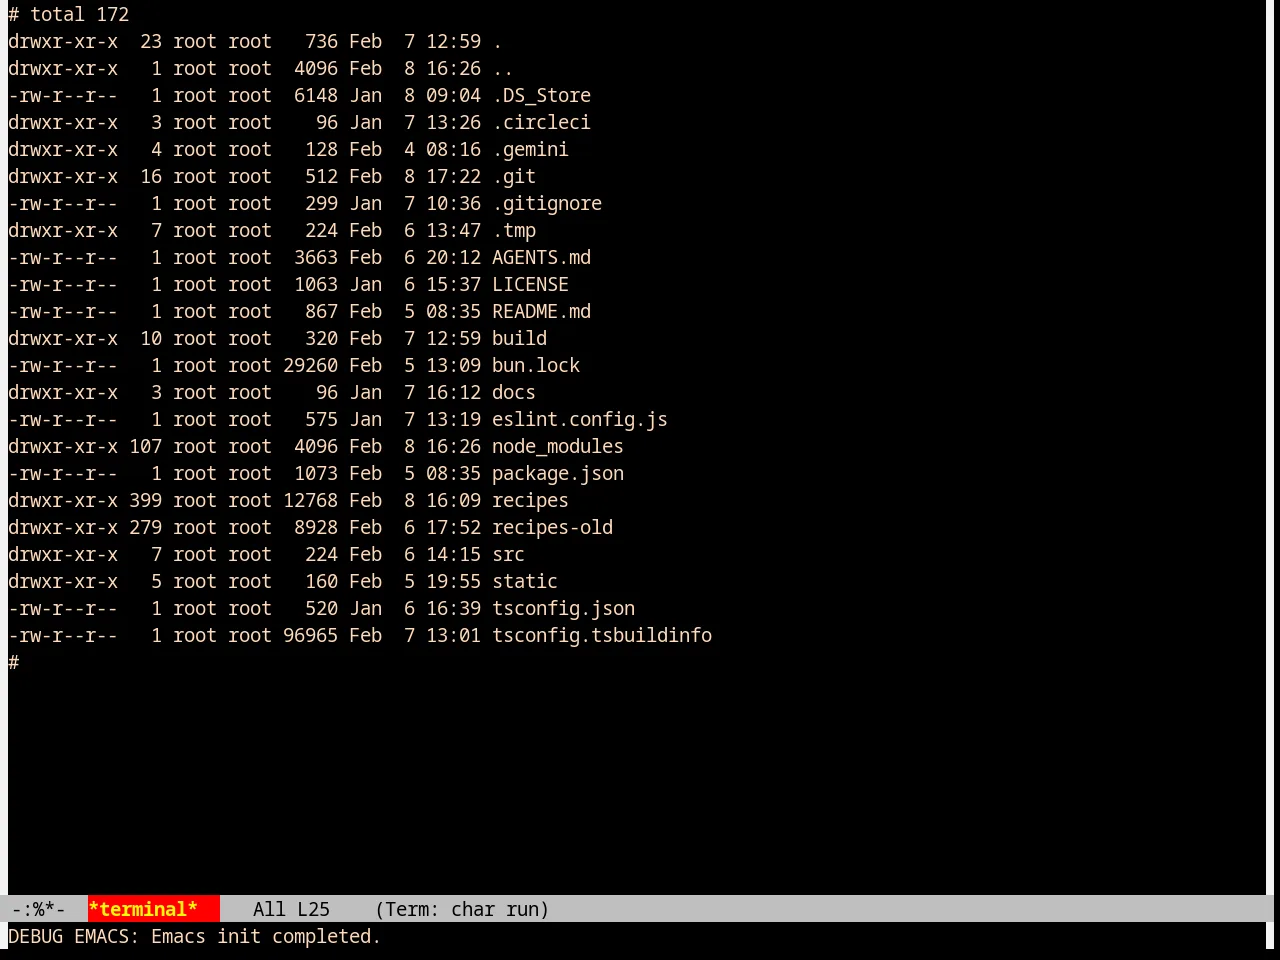Click the *terminal* buffer name in mode line
Viewport: 1280px width, 960px height.
click(143, 909)
